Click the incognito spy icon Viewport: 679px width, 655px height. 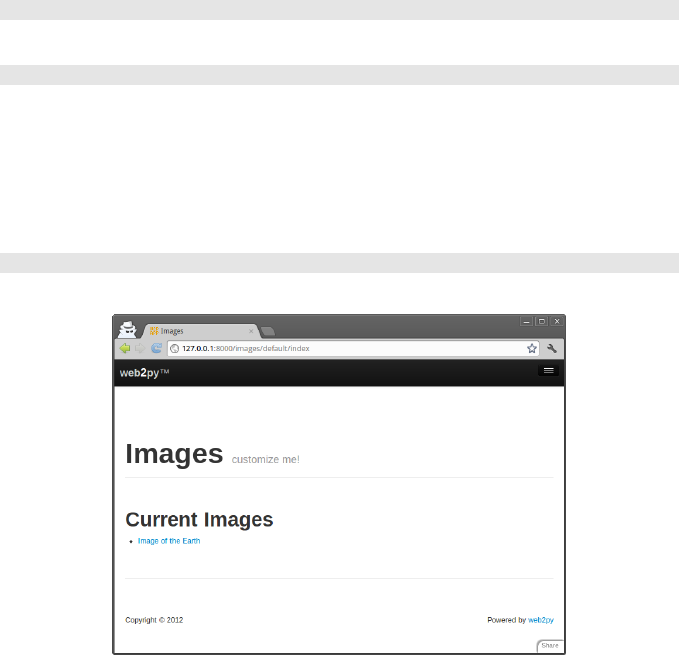pyautogui.click(x=127, y=329)
